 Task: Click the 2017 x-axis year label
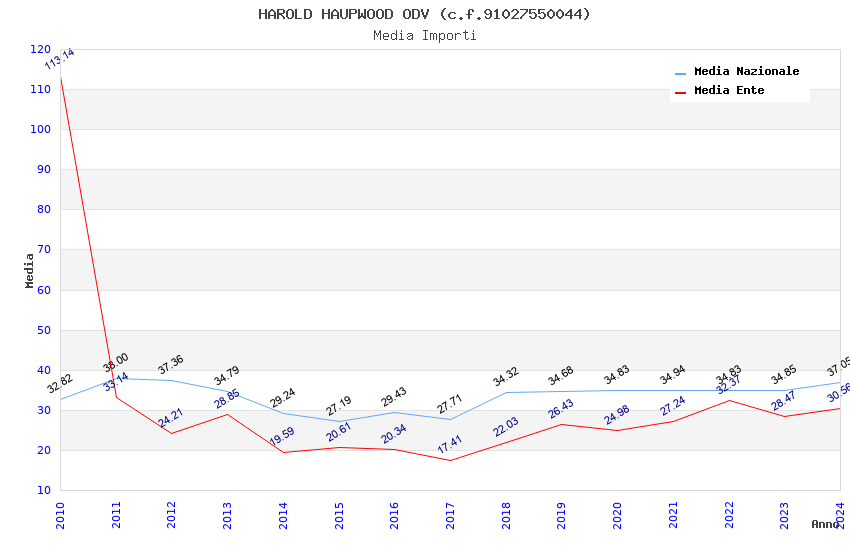click(x=450, y=516)
